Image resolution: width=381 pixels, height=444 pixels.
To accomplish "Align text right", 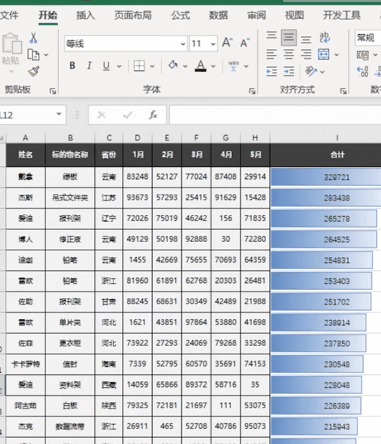I will (306, 54).
